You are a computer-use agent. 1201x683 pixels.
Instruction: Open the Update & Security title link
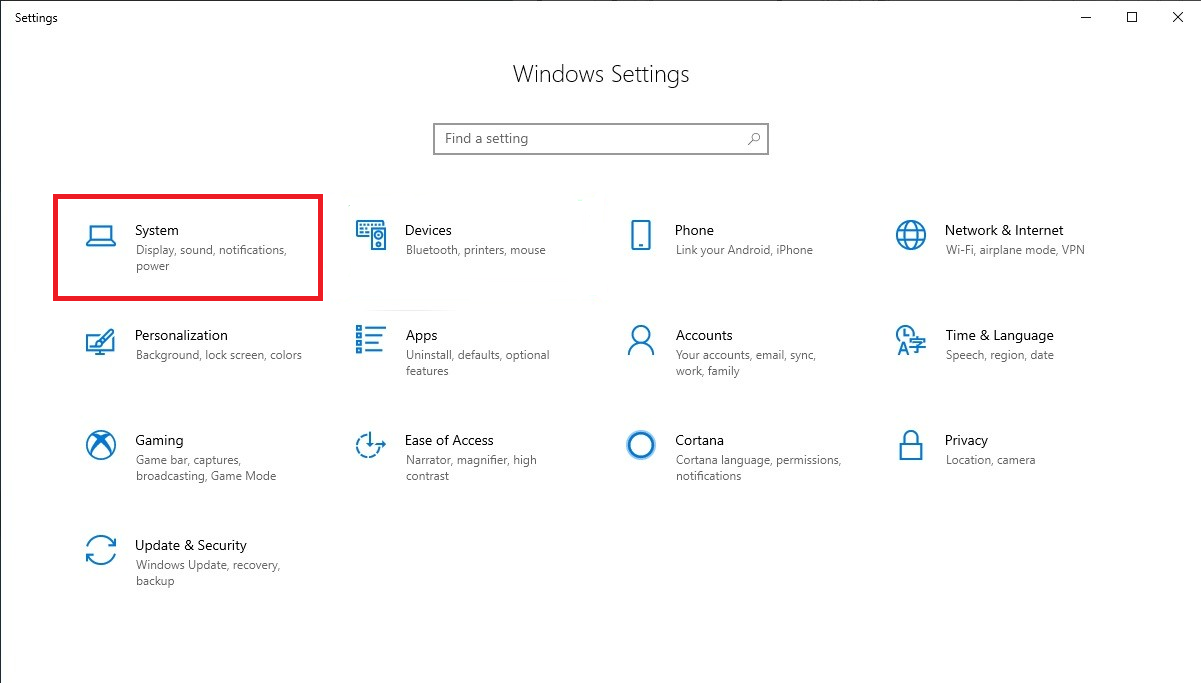(191, 545)
